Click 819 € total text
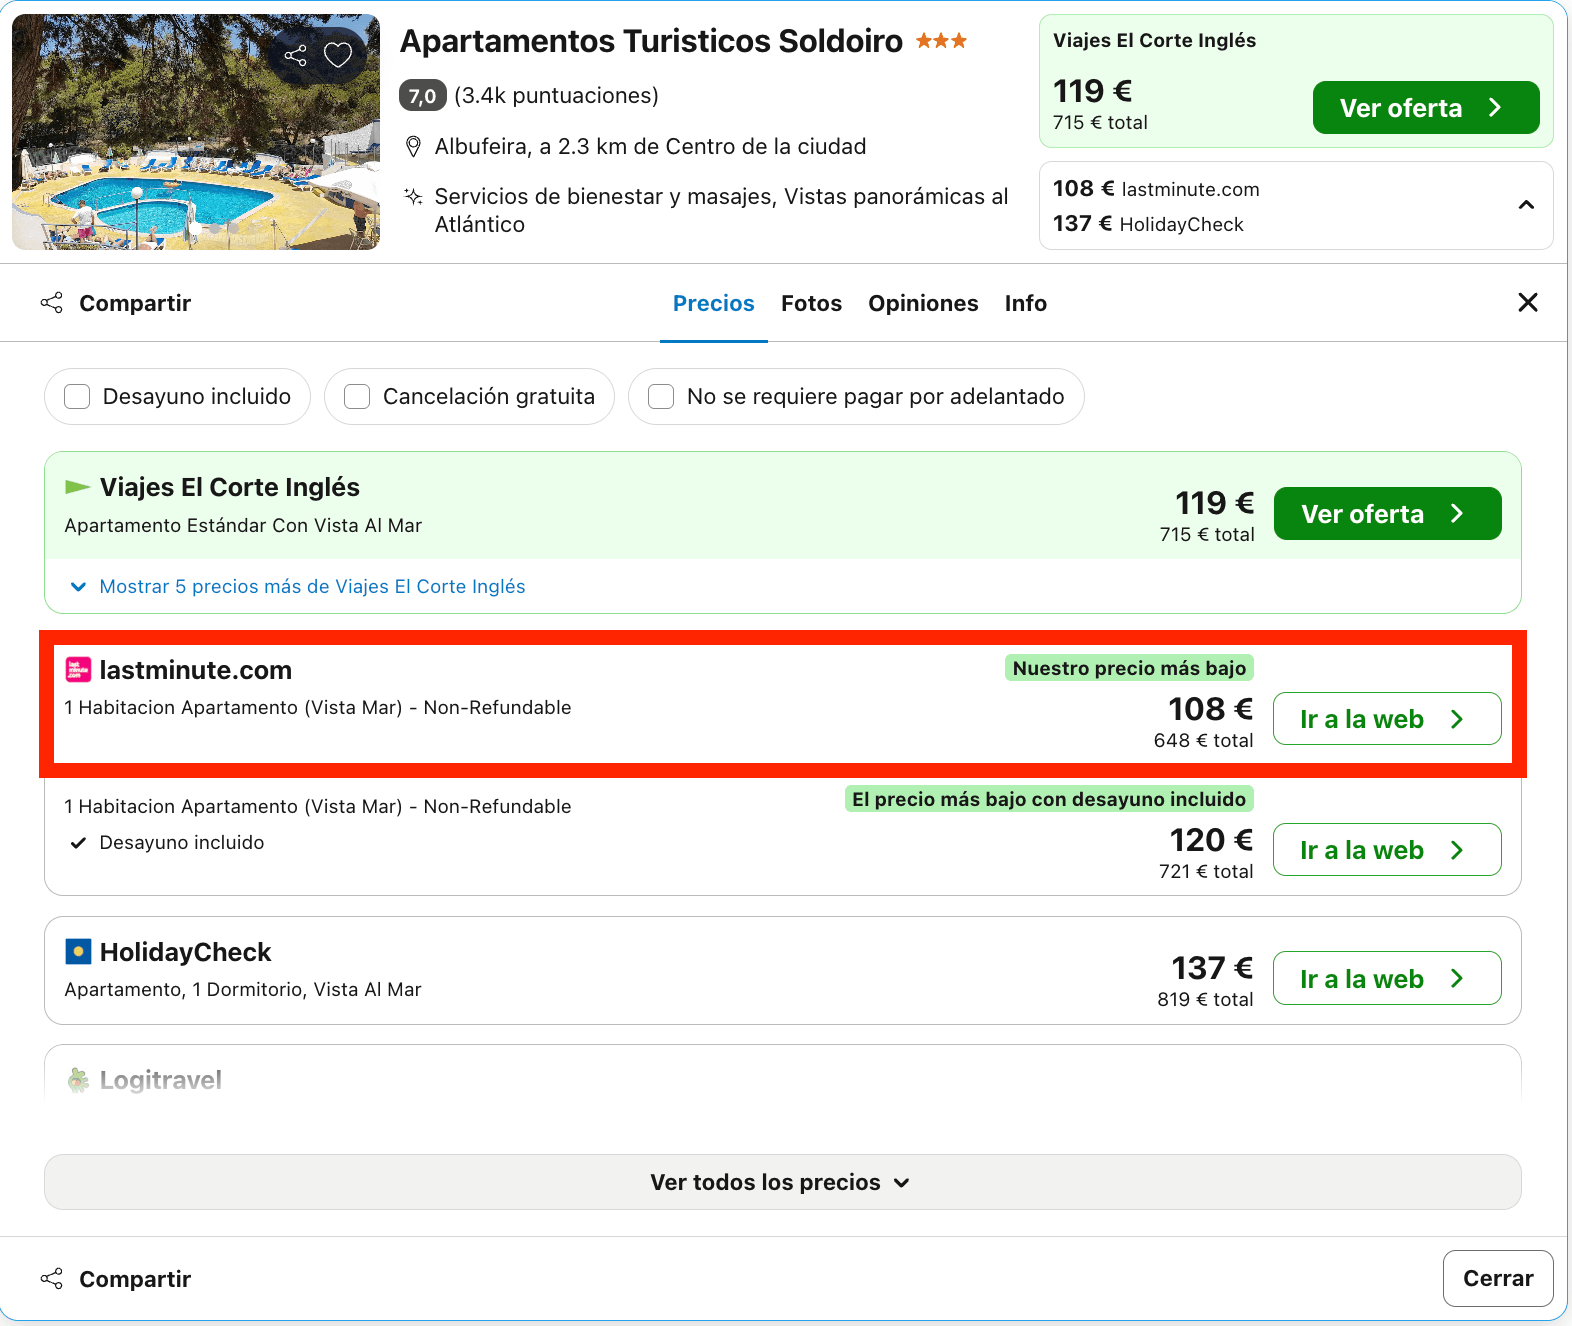This screenshot has width=1572, height=1326. 1205,1000
